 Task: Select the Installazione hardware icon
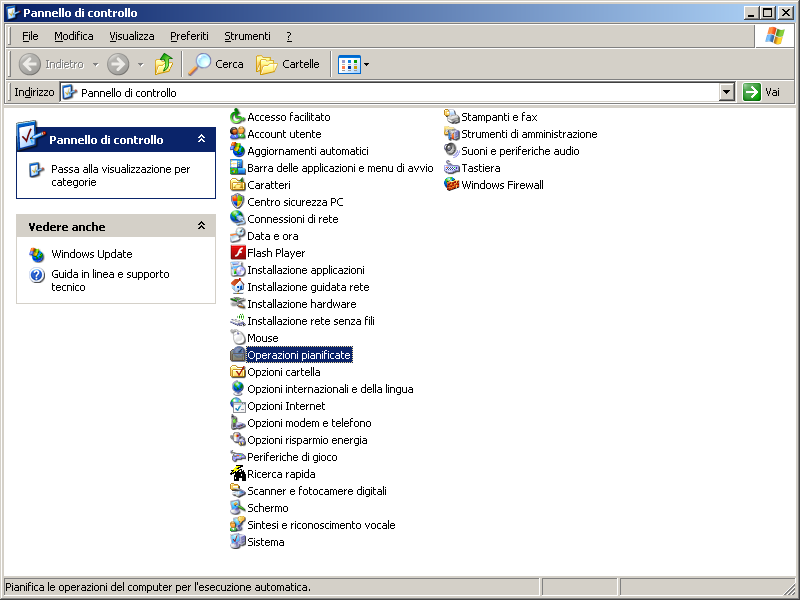pos(237,304)
